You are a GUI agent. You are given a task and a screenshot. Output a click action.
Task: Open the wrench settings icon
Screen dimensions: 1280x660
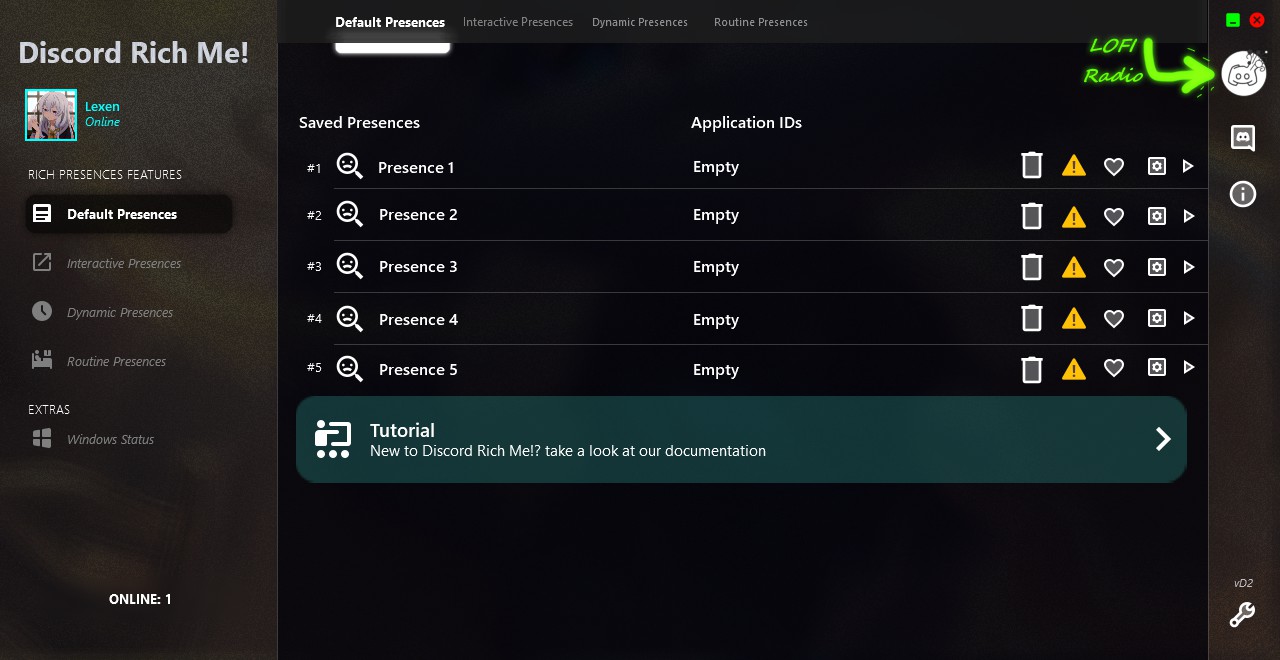[x=1242, y=615]
